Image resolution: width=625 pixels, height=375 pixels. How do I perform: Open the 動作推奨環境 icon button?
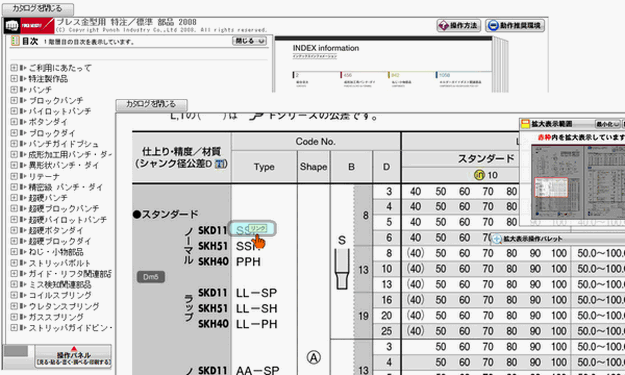coord(515,26)
